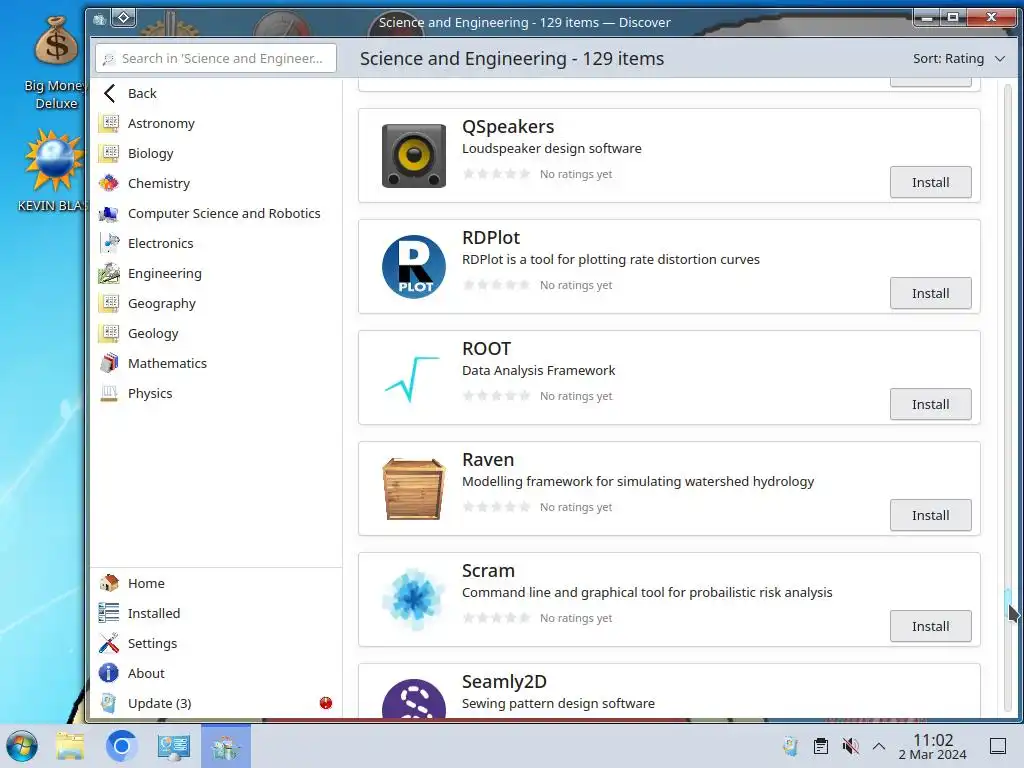Focus the Search in Science and Engineering field
1024x768 pixels.
pyautogui.click(x=216, y=58)
